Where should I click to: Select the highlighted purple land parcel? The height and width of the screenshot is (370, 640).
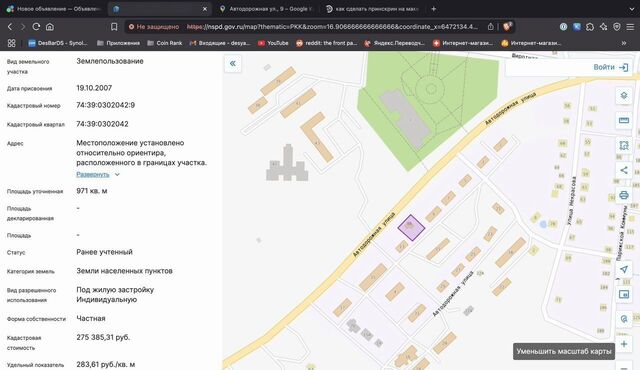[x=411, y=228]
